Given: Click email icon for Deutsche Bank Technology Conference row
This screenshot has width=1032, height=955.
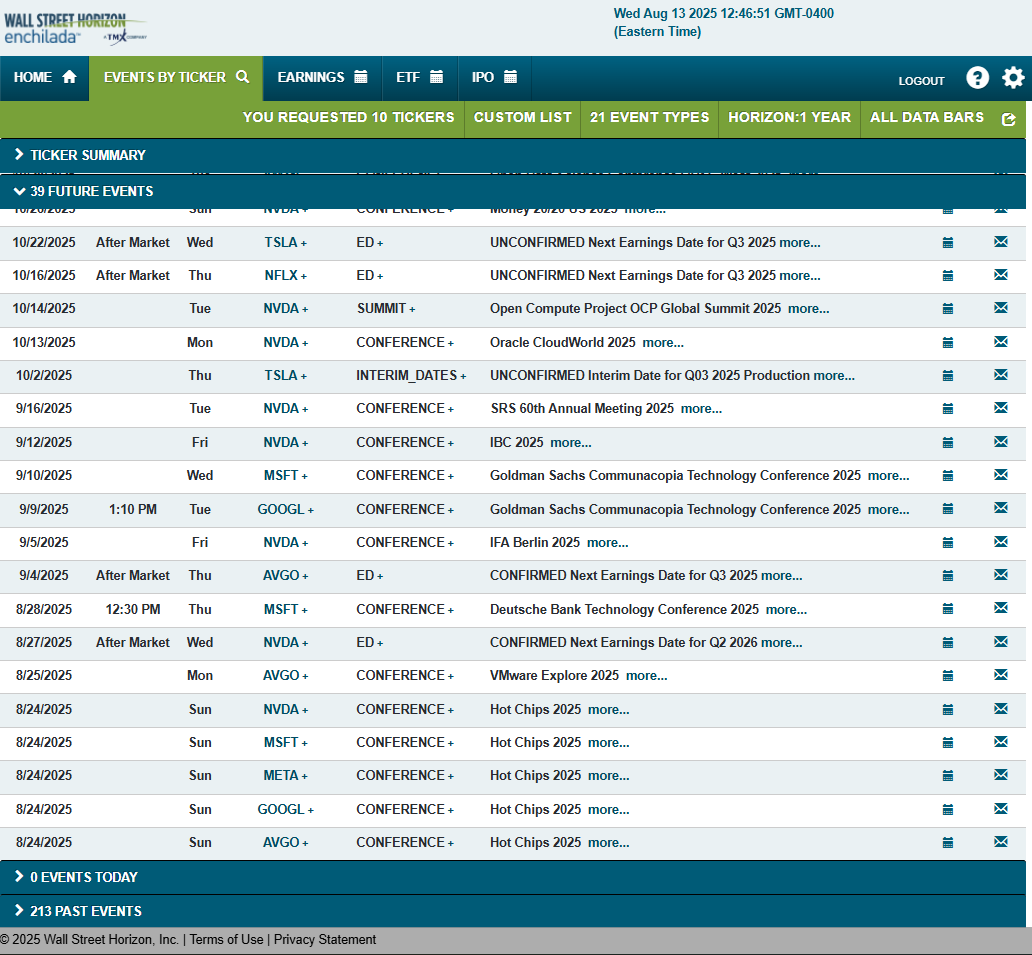Looking at the screenshot, I should (1001, 607).
